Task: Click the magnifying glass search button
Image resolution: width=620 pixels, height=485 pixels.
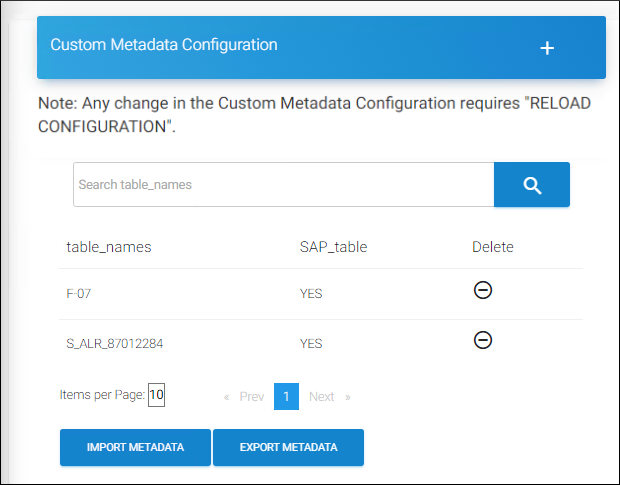Action: click(x=532, y=185)
